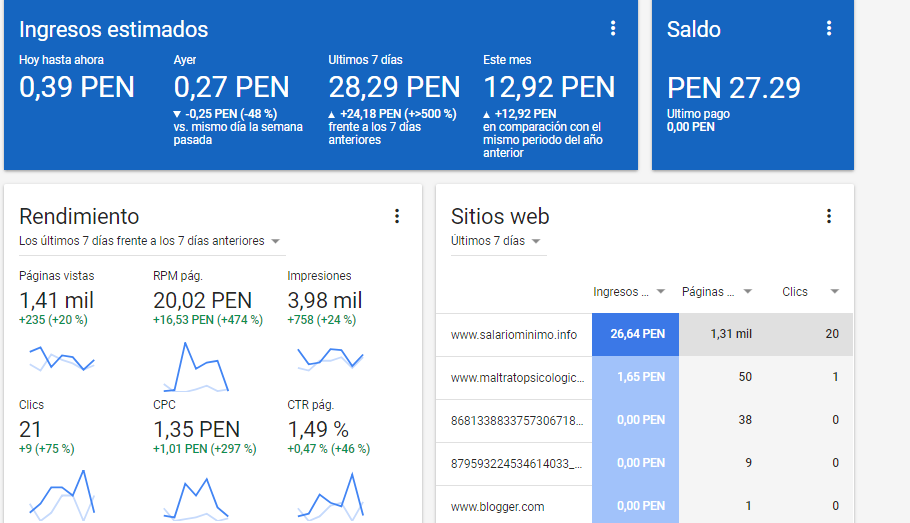Click the 0,39 PEN today earnings value
910x523 pixels.
pos(77,88)
